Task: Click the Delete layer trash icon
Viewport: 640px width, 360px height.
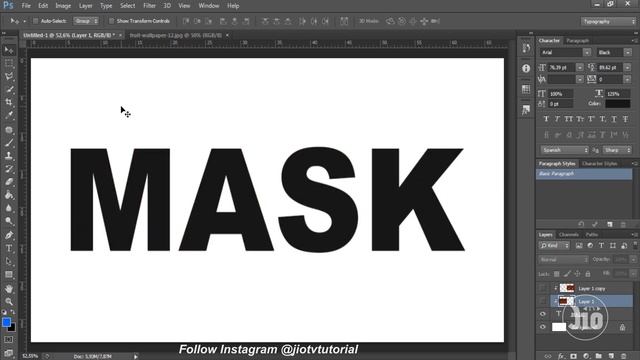Action: click(x=623, y=356)
